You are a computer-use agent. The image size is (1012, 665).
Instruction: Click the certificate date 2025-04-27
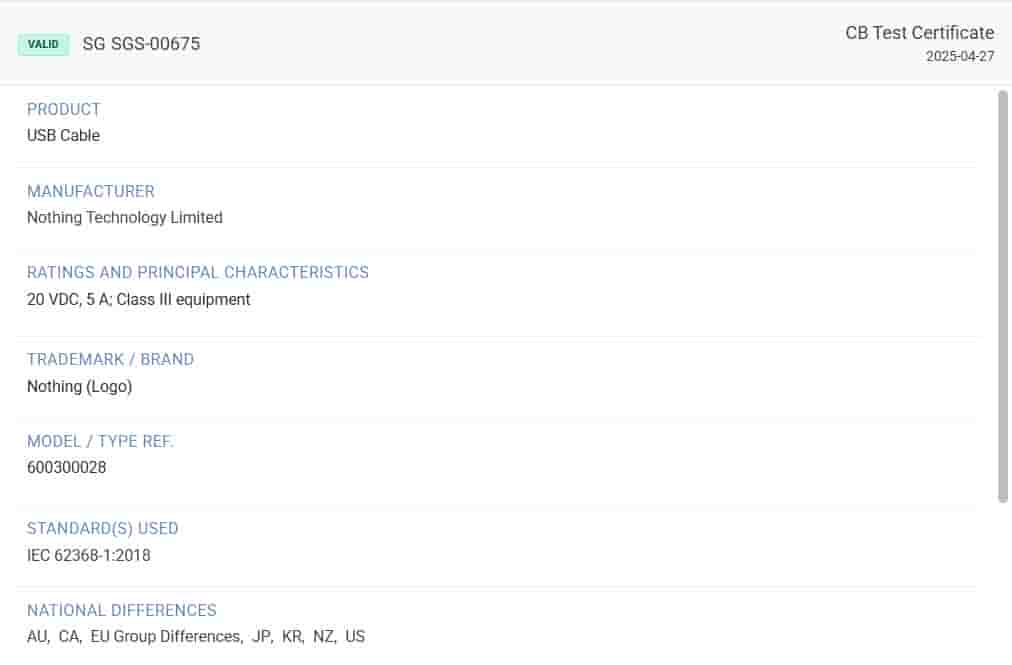click(x=959, y=57)
